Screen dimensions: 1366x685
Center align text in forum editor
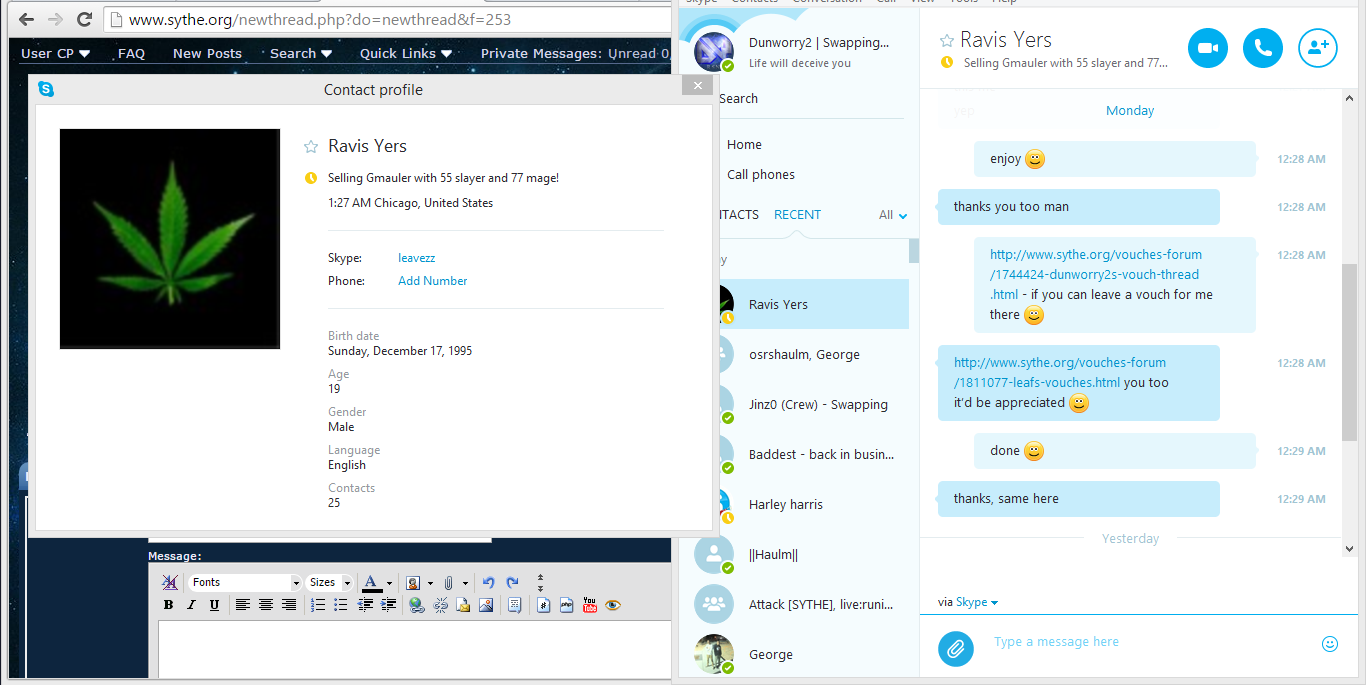coord(266,605)
